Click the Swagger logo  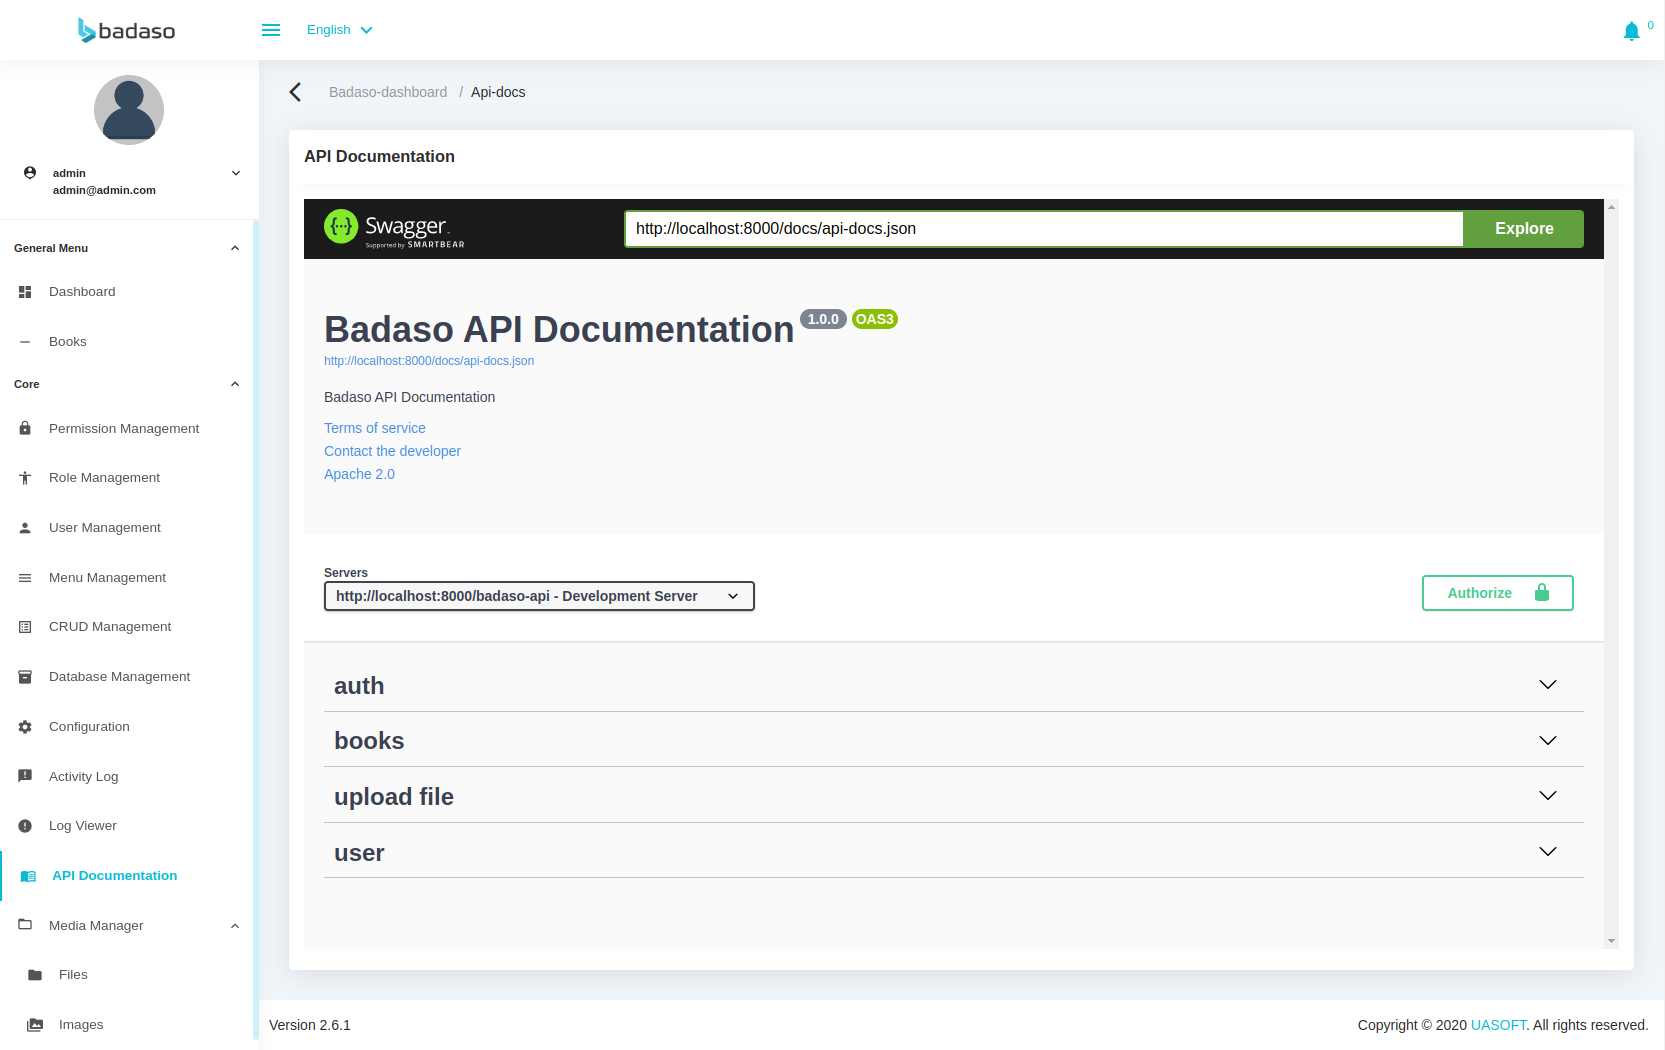394,228
